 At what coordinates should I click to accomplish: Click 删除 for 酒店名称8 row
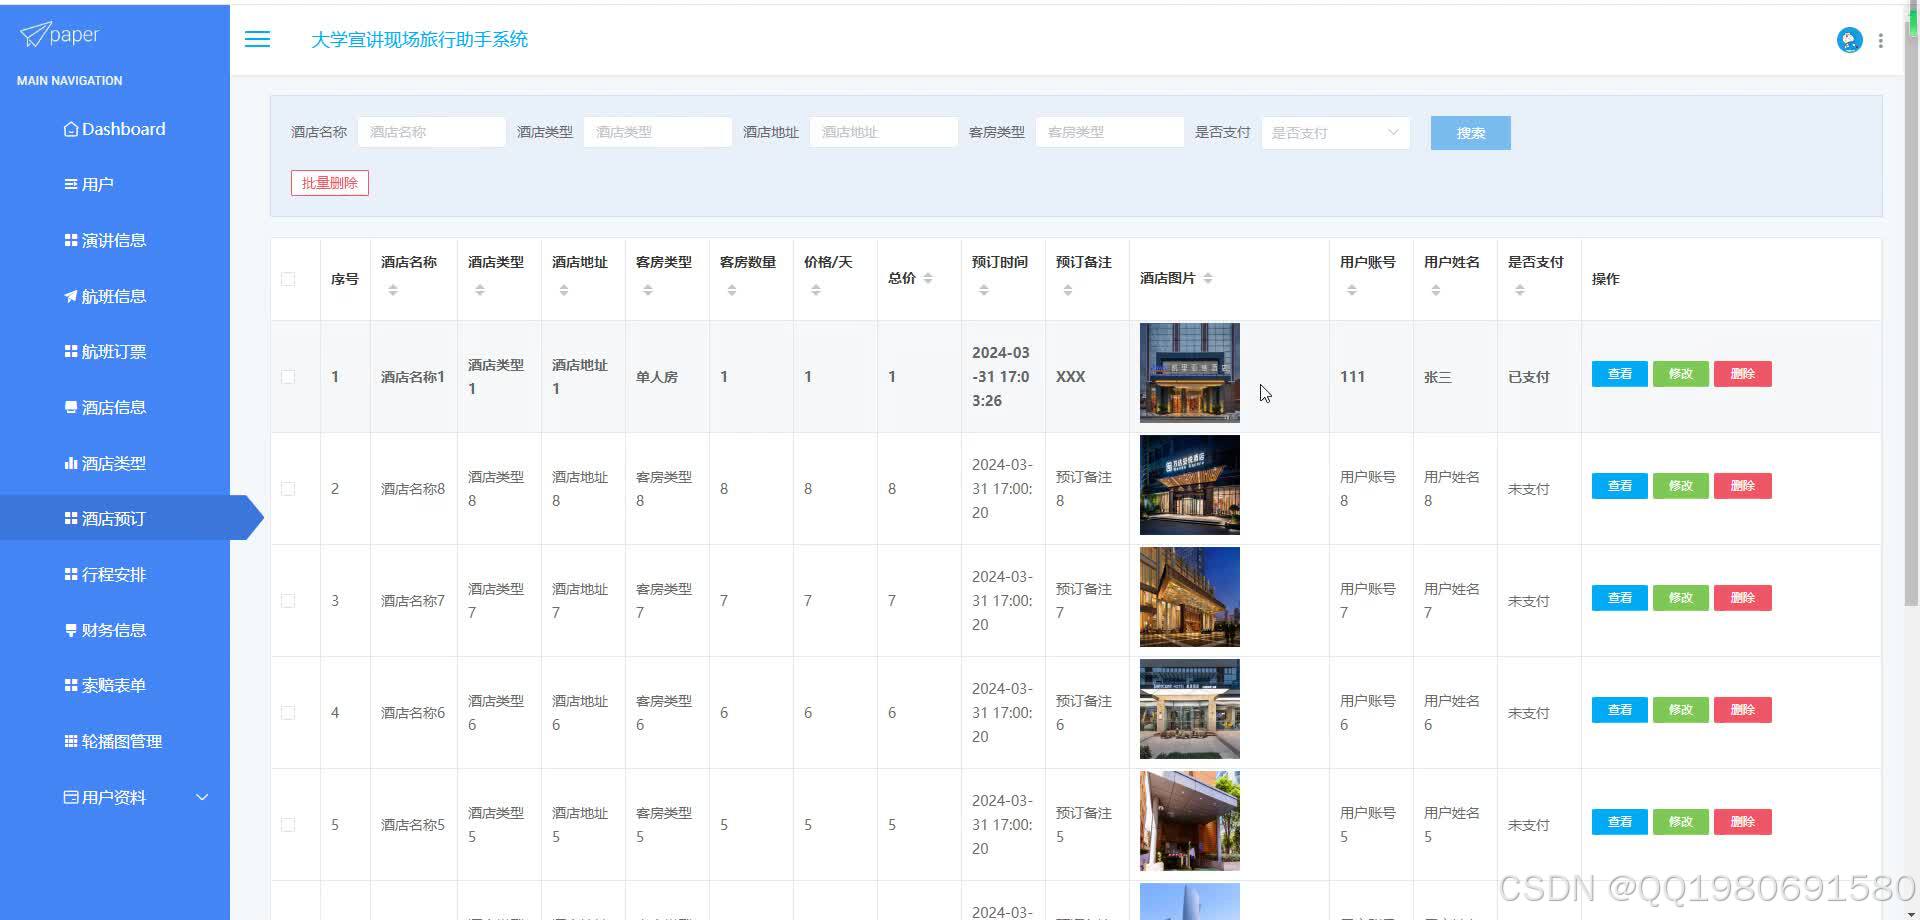pos(1743,486)
